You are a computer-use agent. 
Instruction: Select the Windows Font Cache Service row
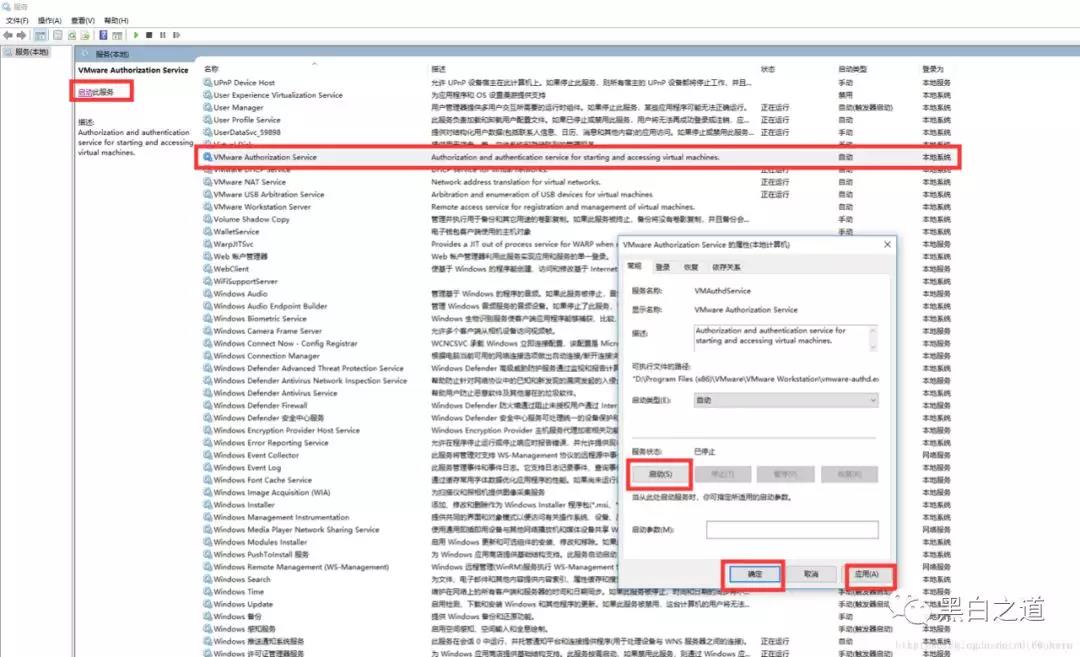(577, 480)
